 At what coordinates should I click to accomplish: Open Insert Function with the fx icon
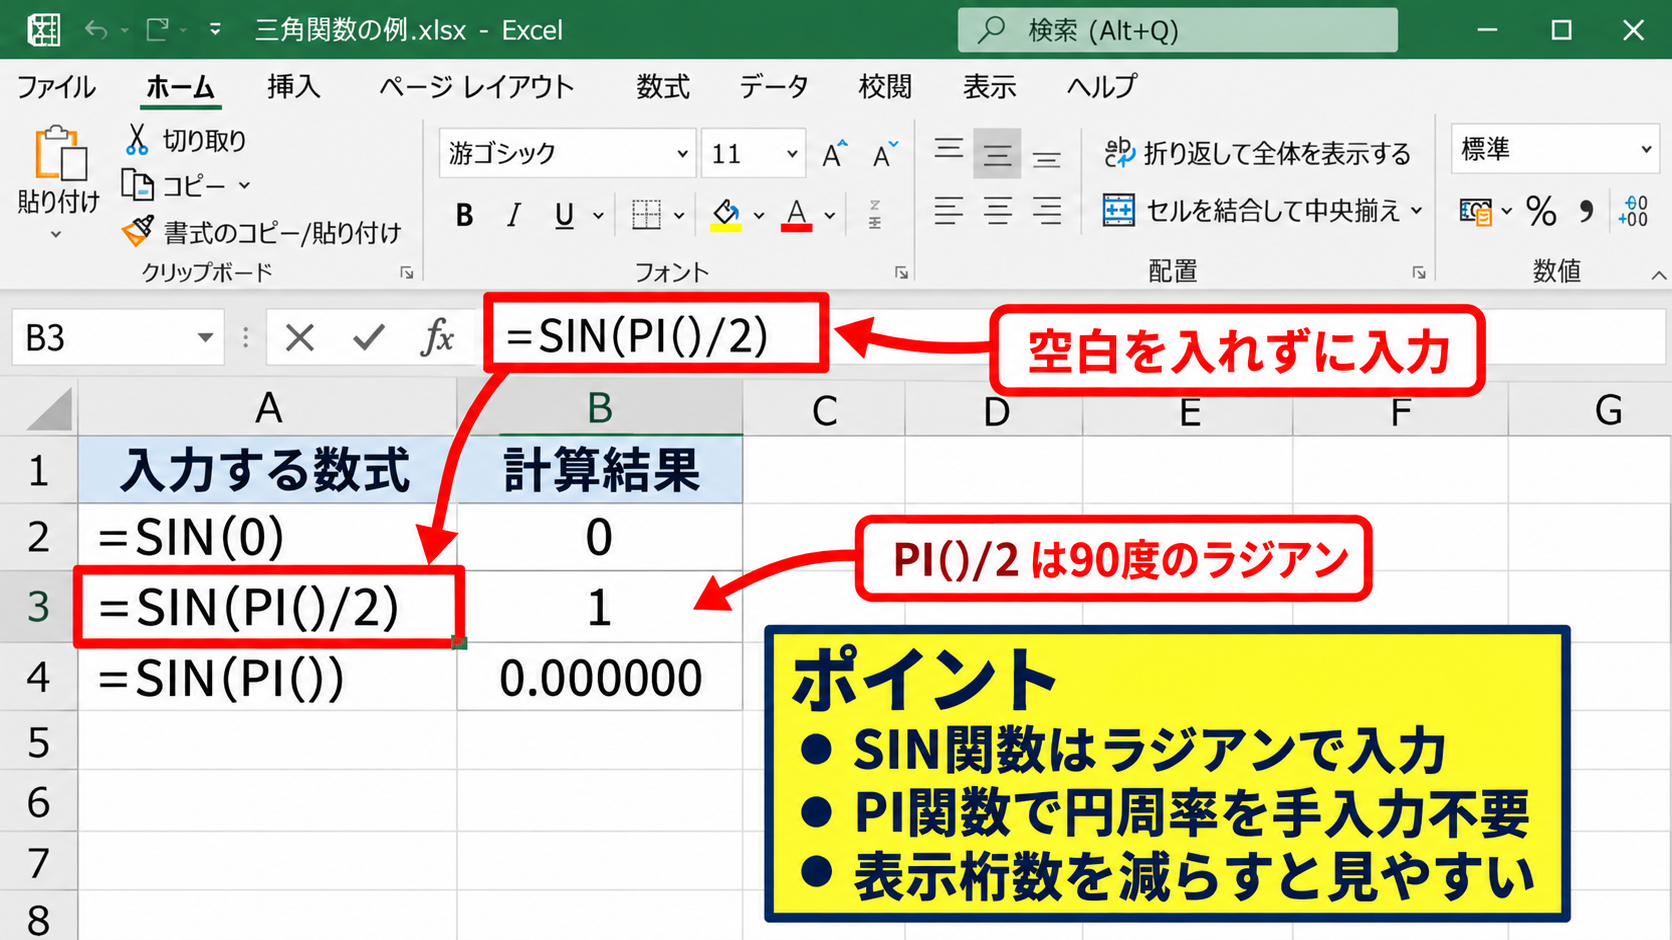point(437,338)
